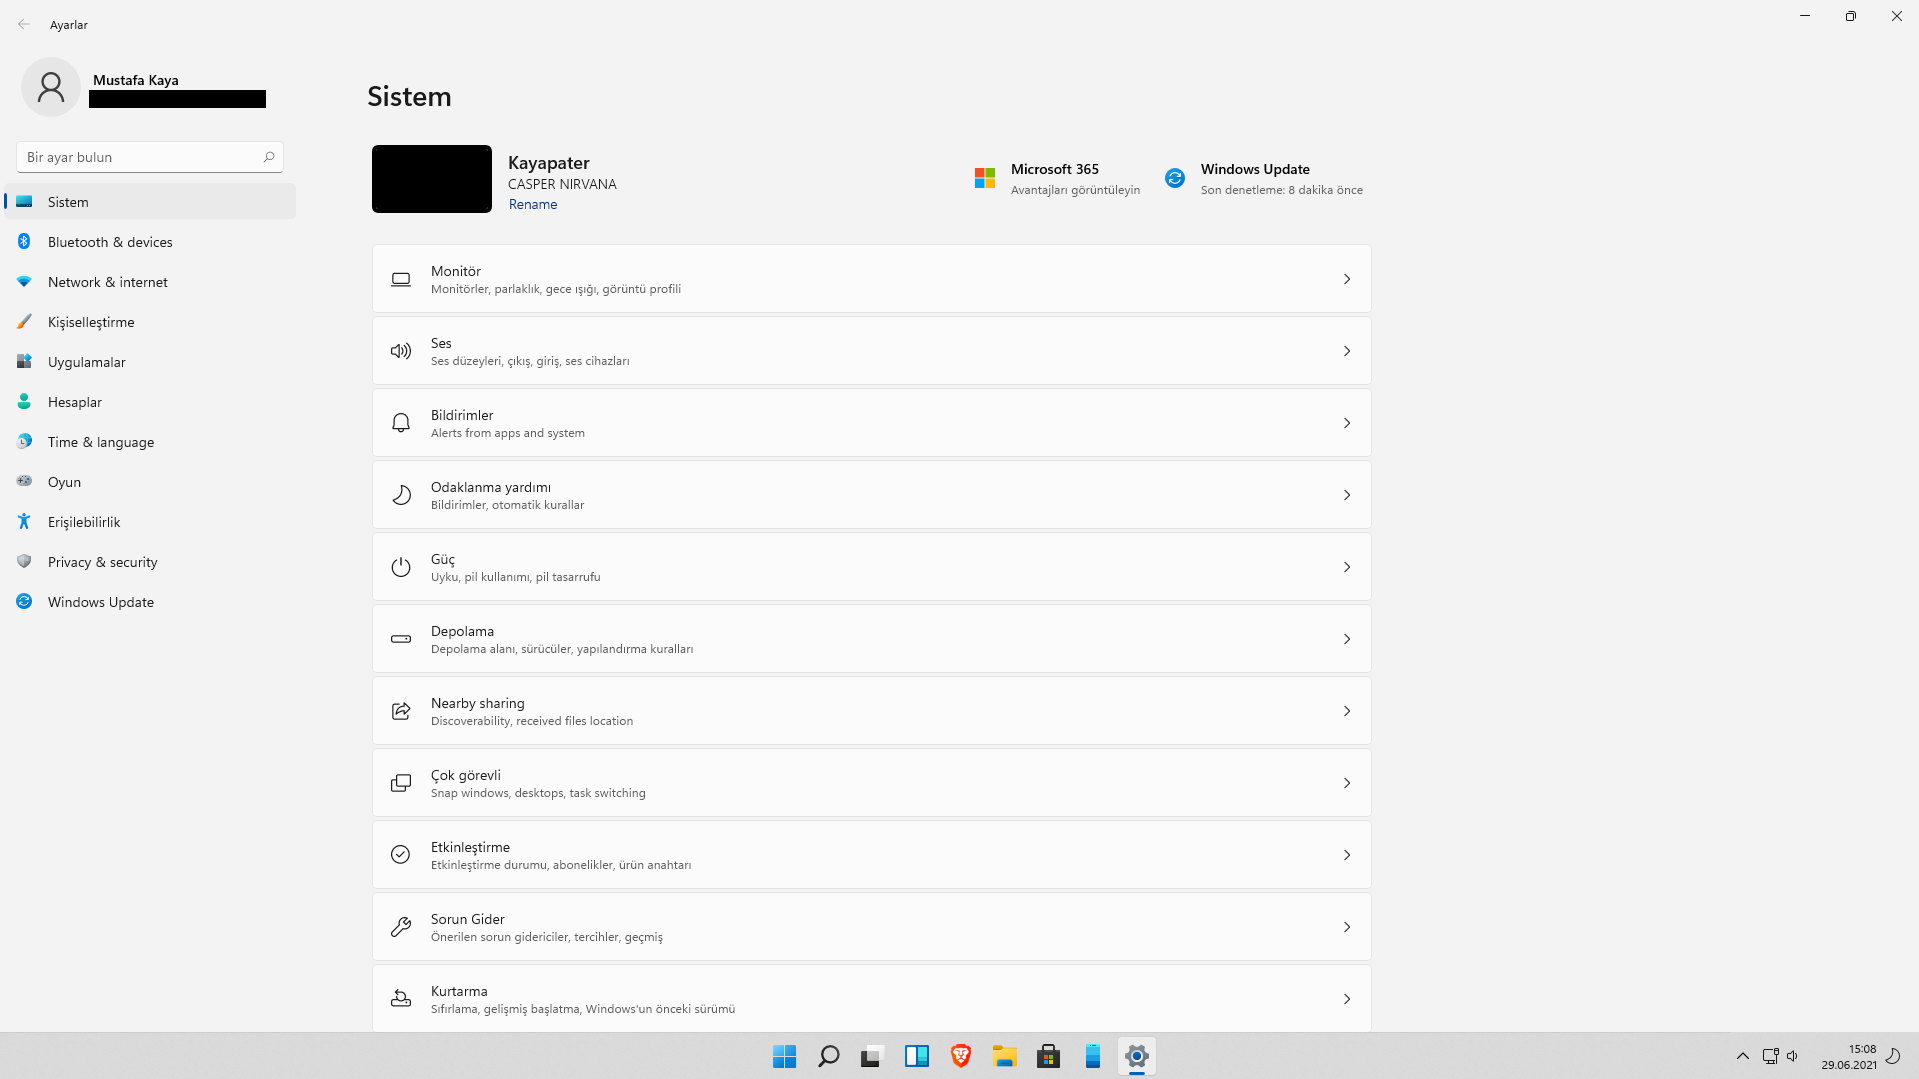Click the focus assist moon in system tray
Viewport: 1919px width, 1079px height.
1893,1056
